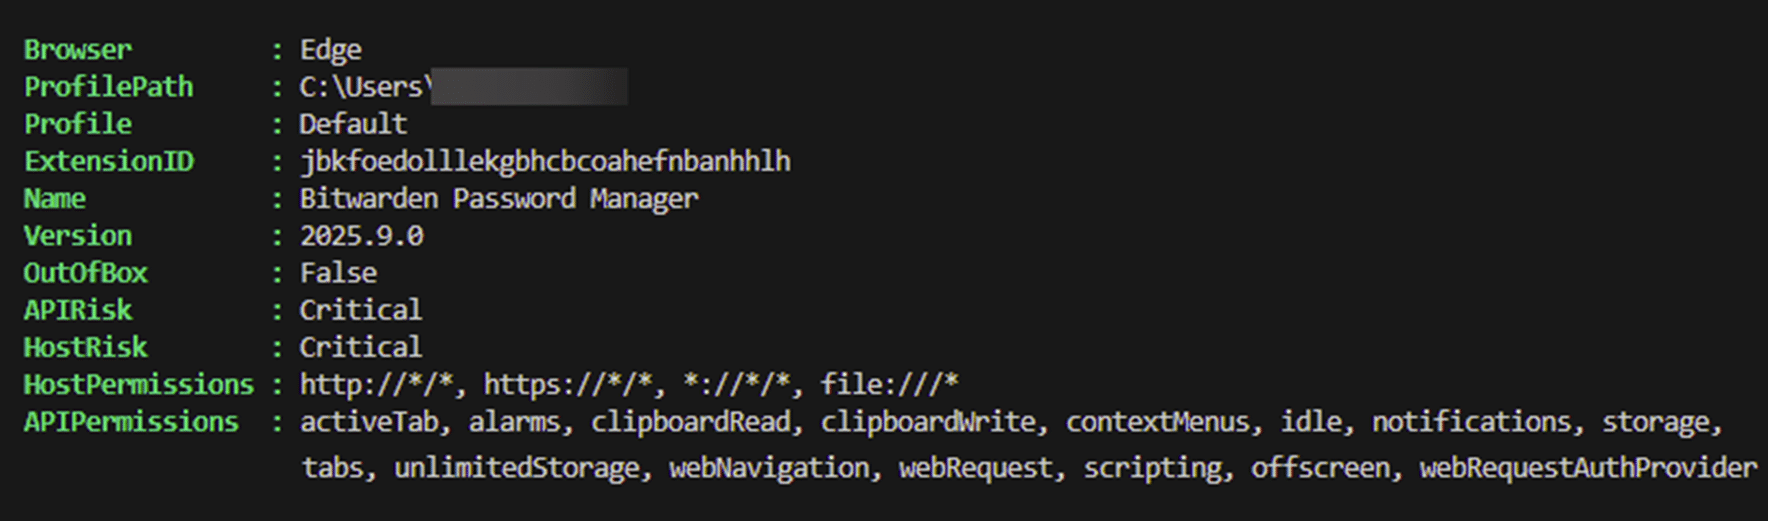Image resolution: width=1768 pixels, height=521 pixels.
Task: Click the OutOfBox value False
Action: click(338, 273)
